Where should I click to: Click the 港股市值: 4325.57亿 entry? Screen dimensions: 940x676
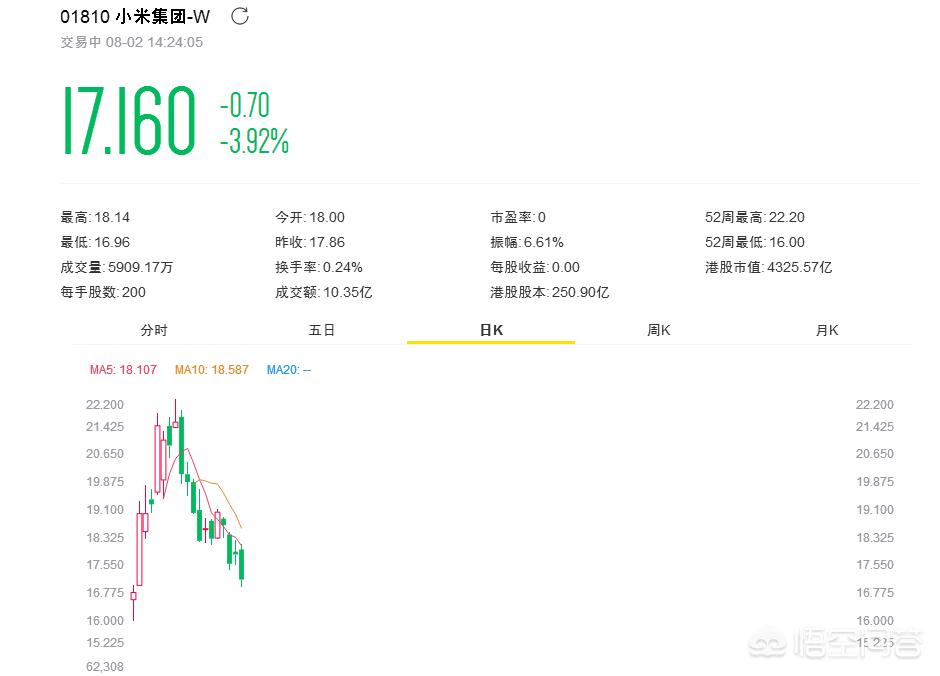769,268
